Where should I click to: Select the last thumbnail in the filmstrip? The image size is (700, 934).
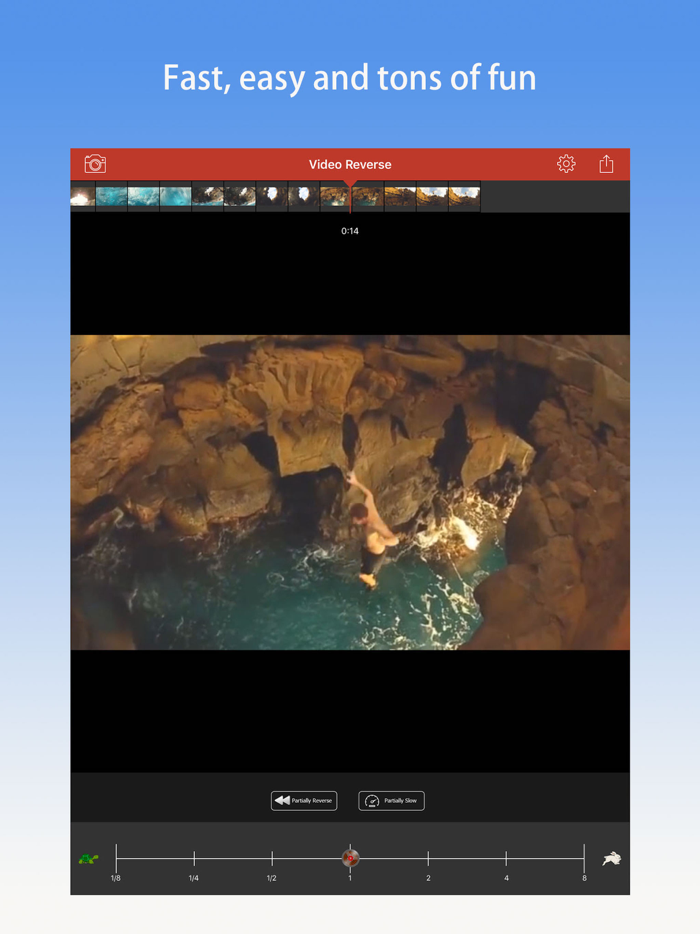[464, 197]
